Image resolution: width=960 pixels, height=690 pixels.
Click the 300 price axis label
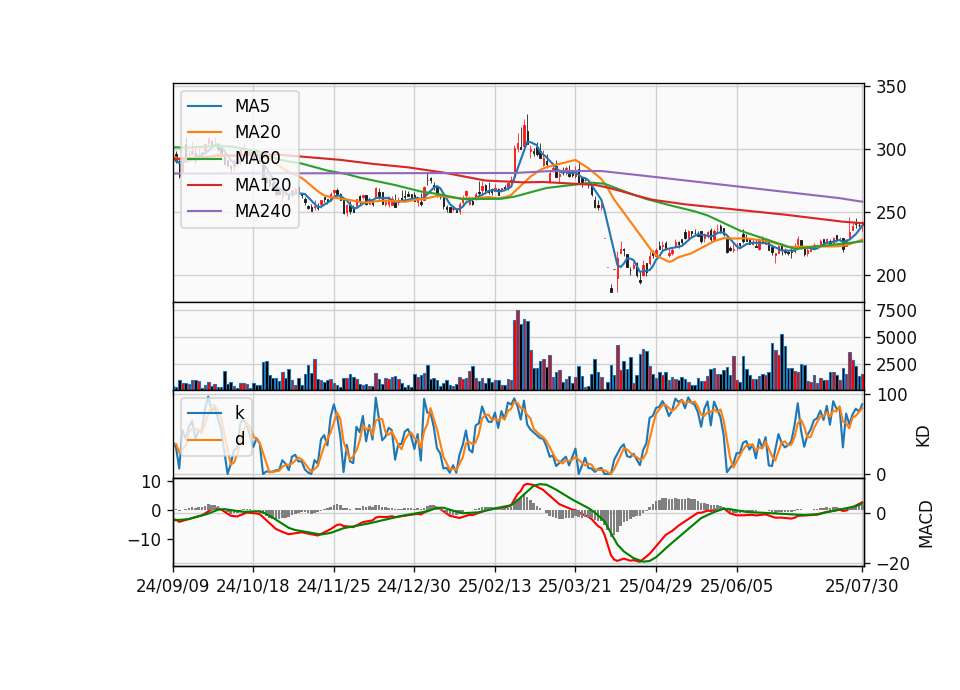tap(891, 150)
